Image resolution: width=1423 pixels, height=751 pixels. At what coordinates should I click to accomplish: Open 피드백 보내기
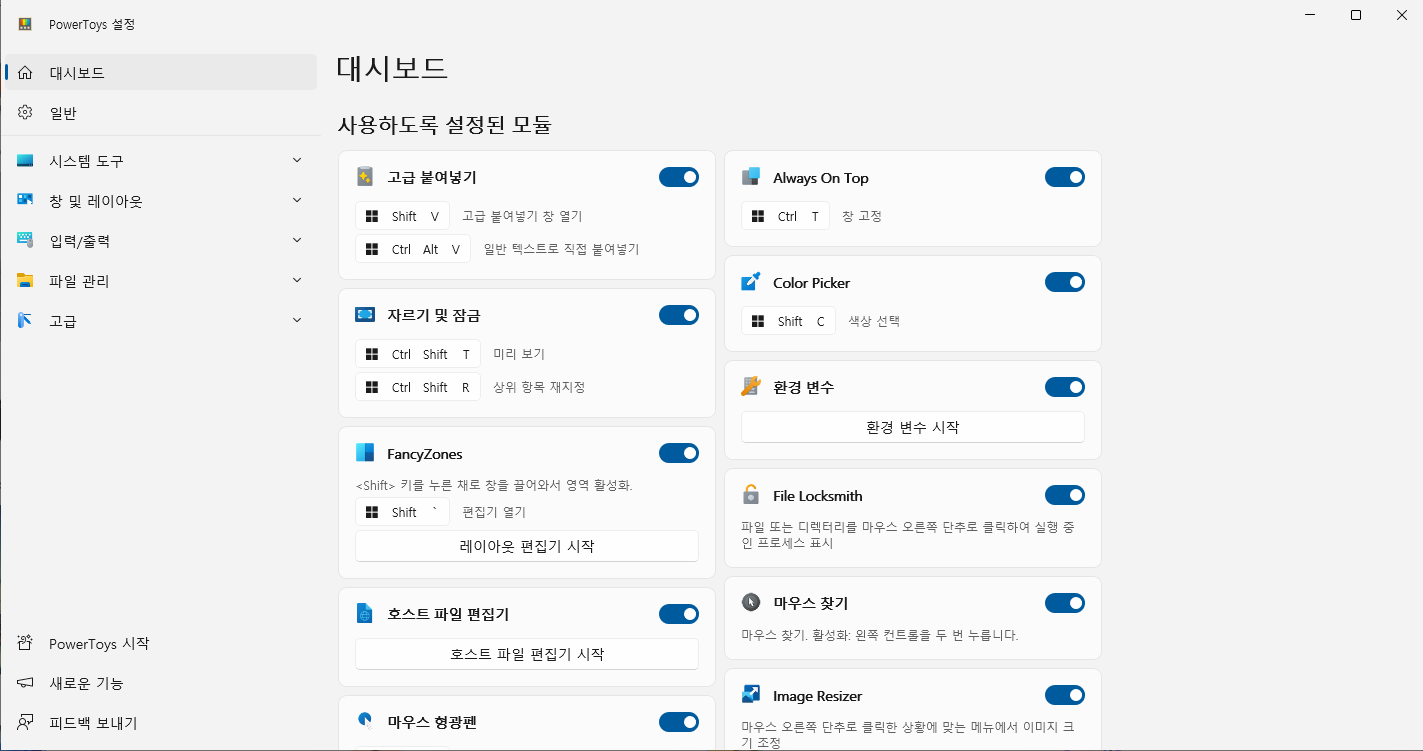pos(161,723)
